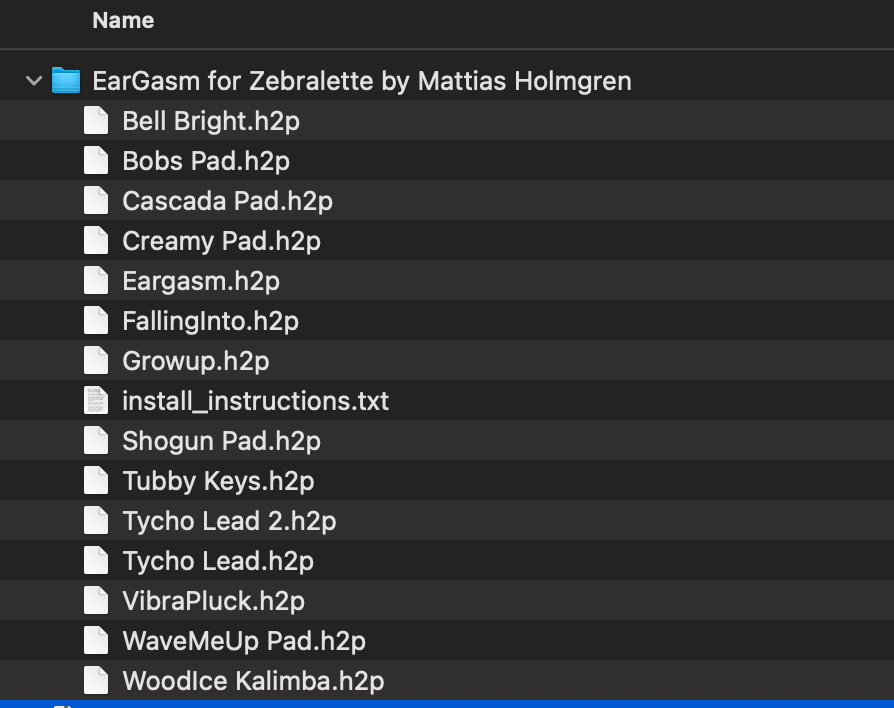Click the FallingInto.h2p document icon

pos(95,321)
